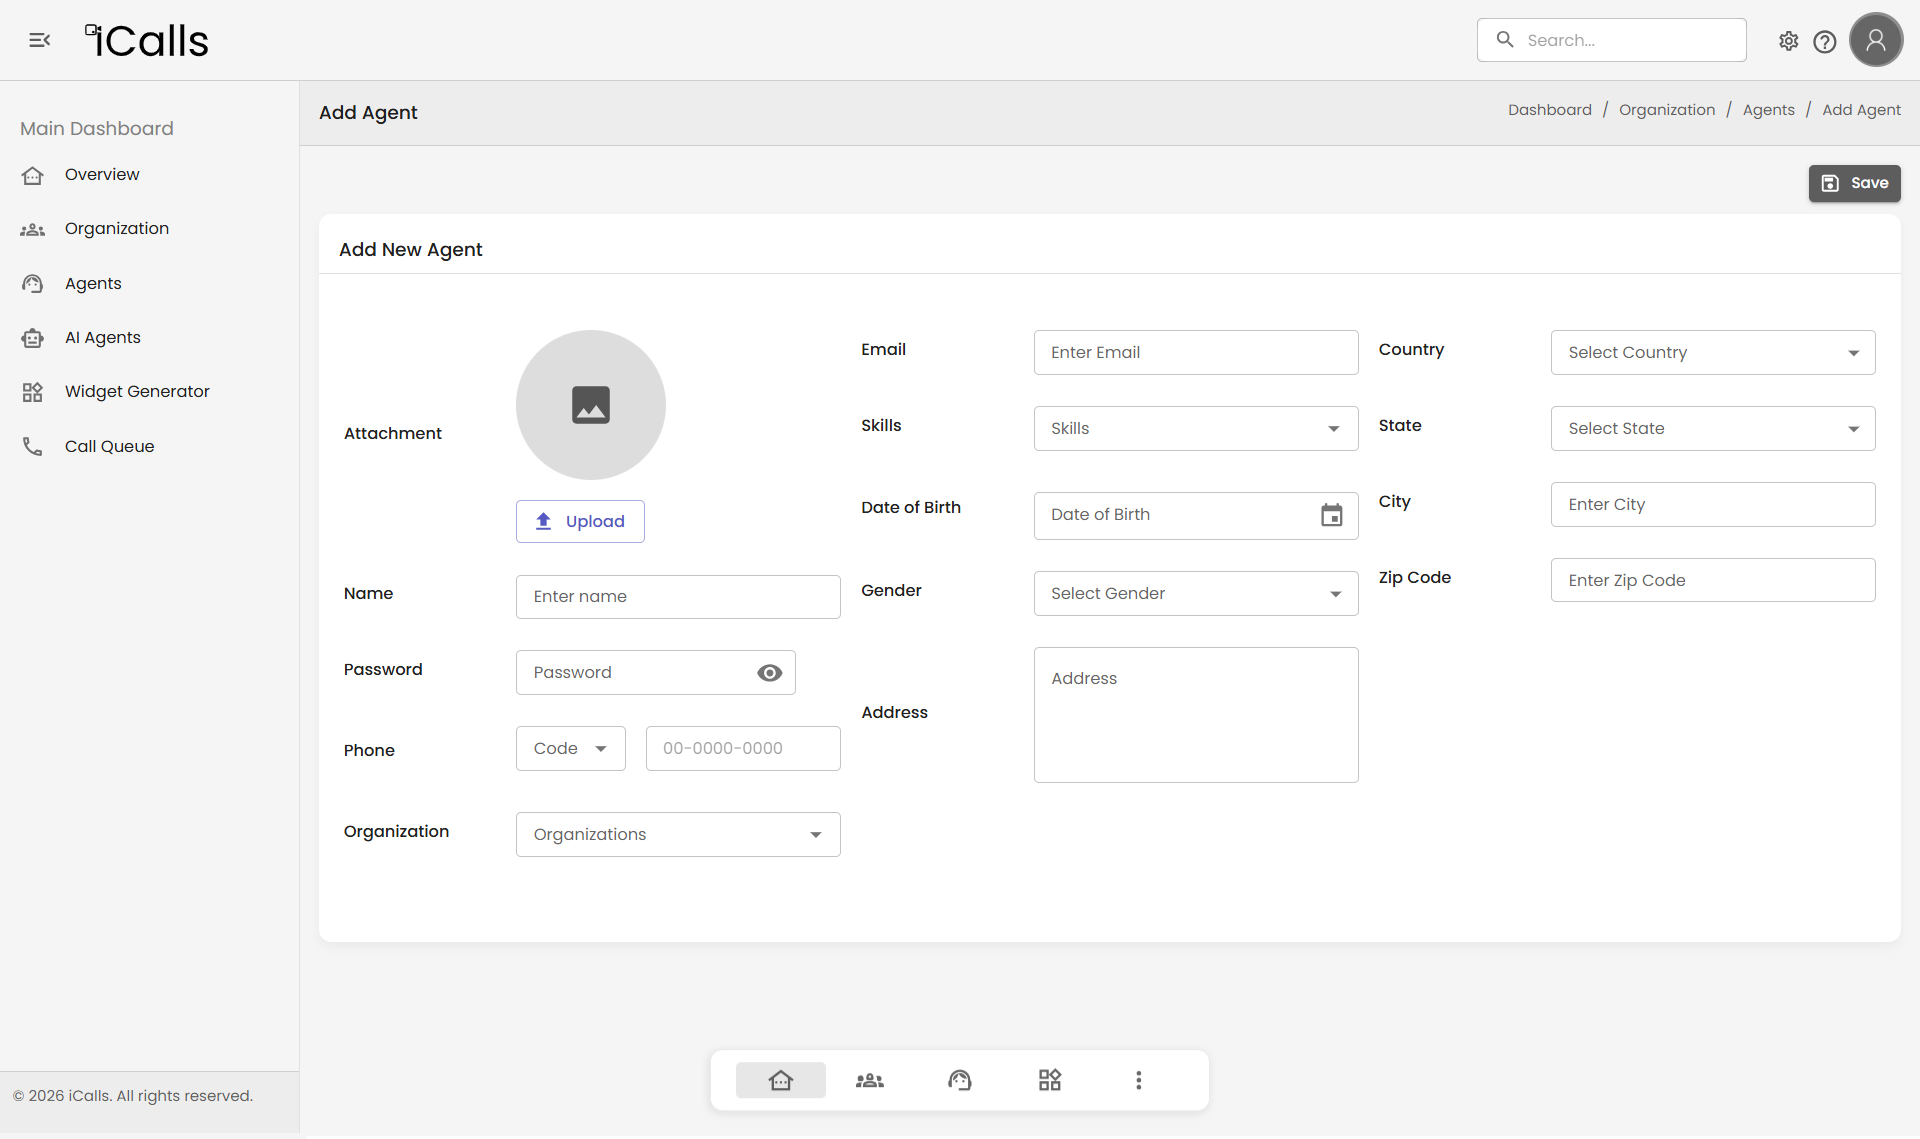Open the Date of Birth calendar icon
Screen dimensions: 1920x1139
[x=1331, y=515]
